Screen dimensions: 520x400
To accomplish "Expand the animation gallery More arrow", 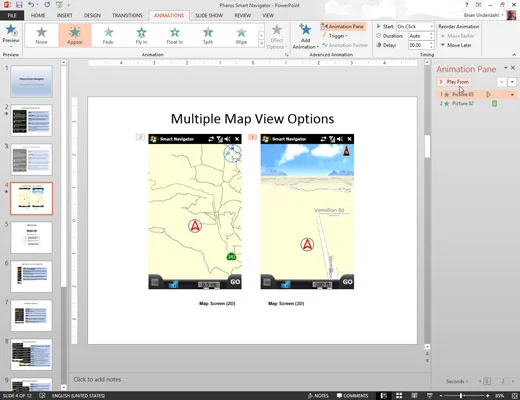I will click(x=262, y=43).
